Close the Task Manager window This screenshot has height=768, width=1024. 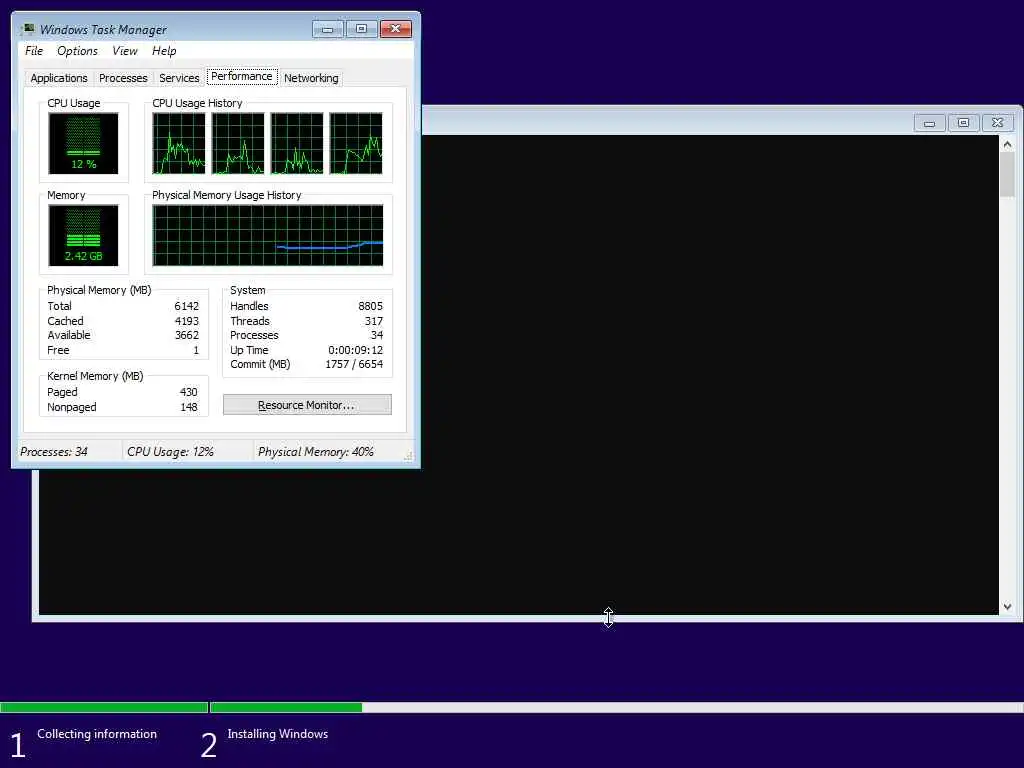[x=396, y=29]
